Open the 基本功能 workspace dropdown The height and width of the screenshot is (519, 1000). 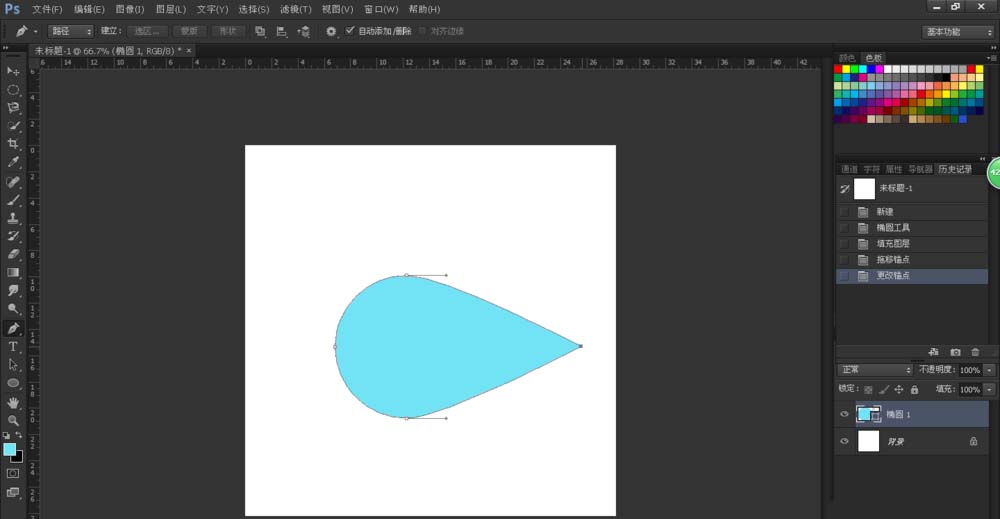tap(957, 31)
